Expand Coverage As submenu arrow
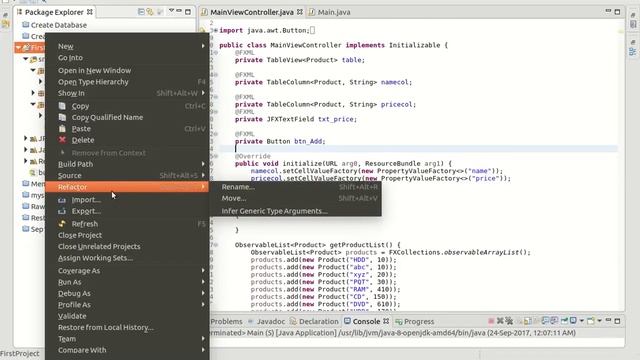The image size is (640, 360). coord(203,271)
